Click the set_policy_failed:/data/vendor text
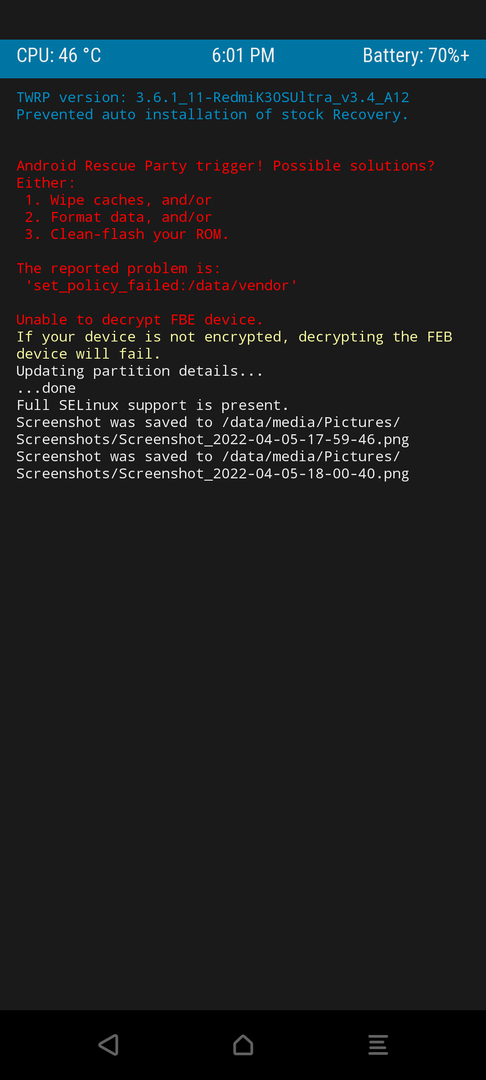The height and width of the screenshot is (1080, 486). click(x=161, y=285)
